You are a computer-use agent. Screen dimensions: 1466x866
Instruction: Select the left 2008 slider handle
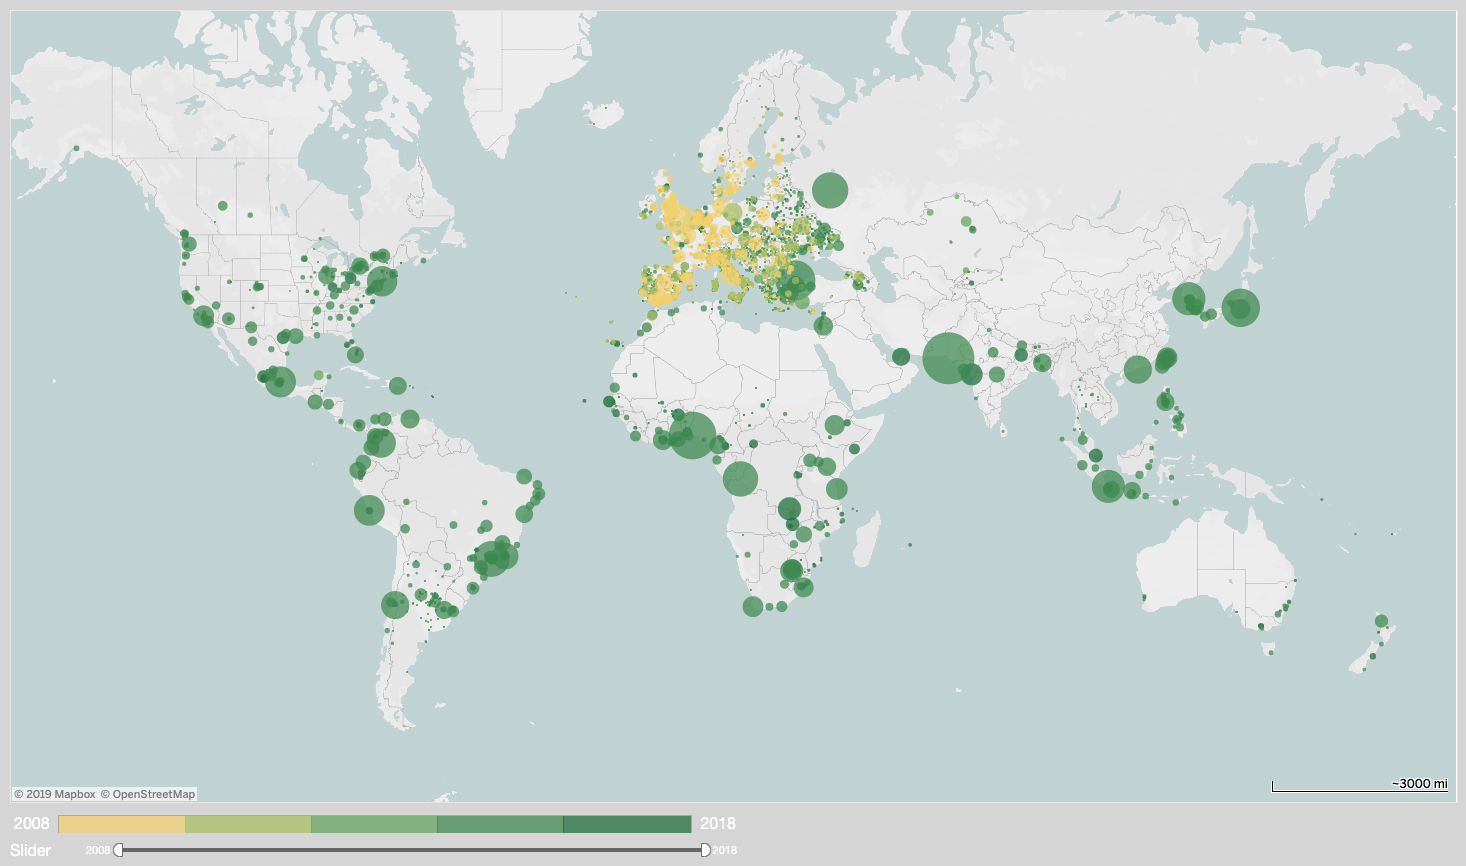click(116, 849)
